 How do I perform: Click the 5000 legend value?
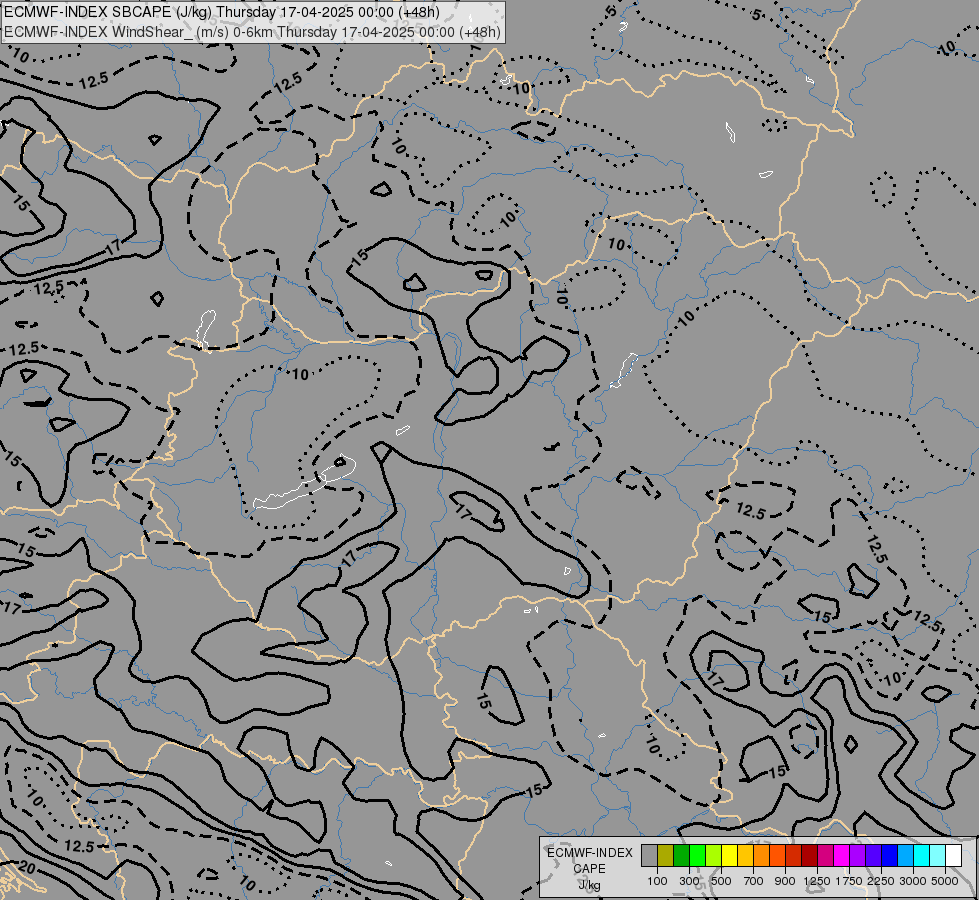945,881
